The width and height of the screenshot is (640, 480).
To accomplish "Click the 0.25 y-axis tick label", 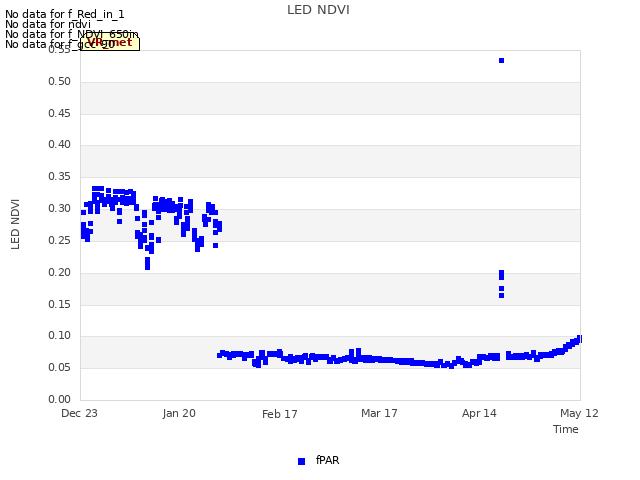I will pyautogui.click(x=60, y=240).
